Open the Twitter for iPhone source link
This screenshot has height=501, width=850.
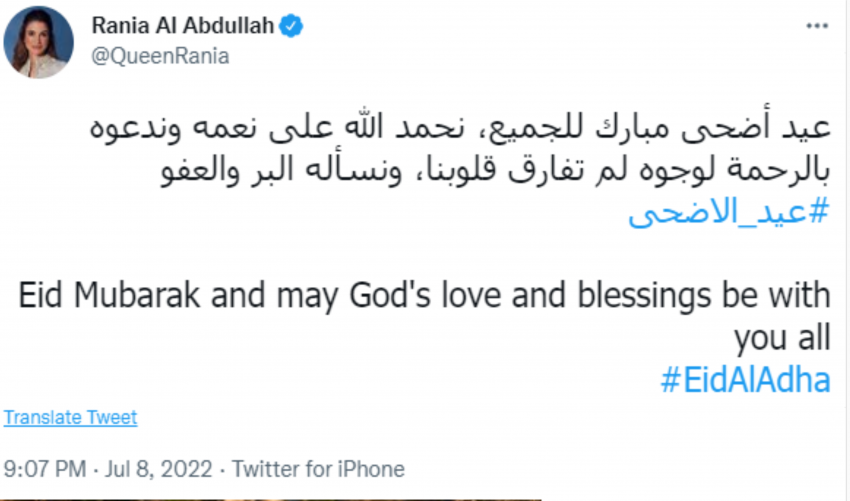319,468
